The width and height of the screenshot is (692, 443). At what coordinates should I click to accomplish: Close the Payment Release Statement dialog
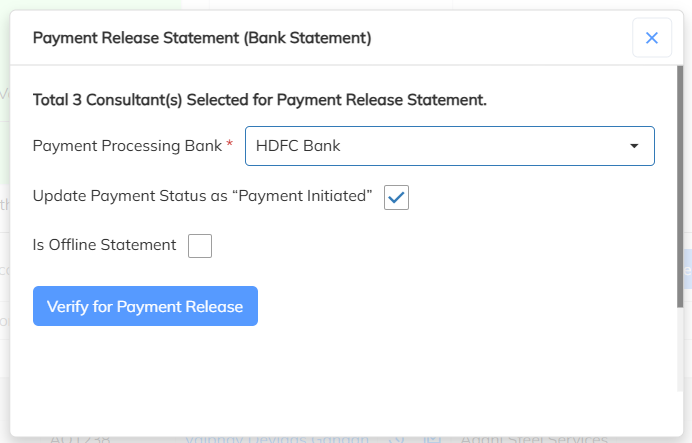(x=651, y=38)
